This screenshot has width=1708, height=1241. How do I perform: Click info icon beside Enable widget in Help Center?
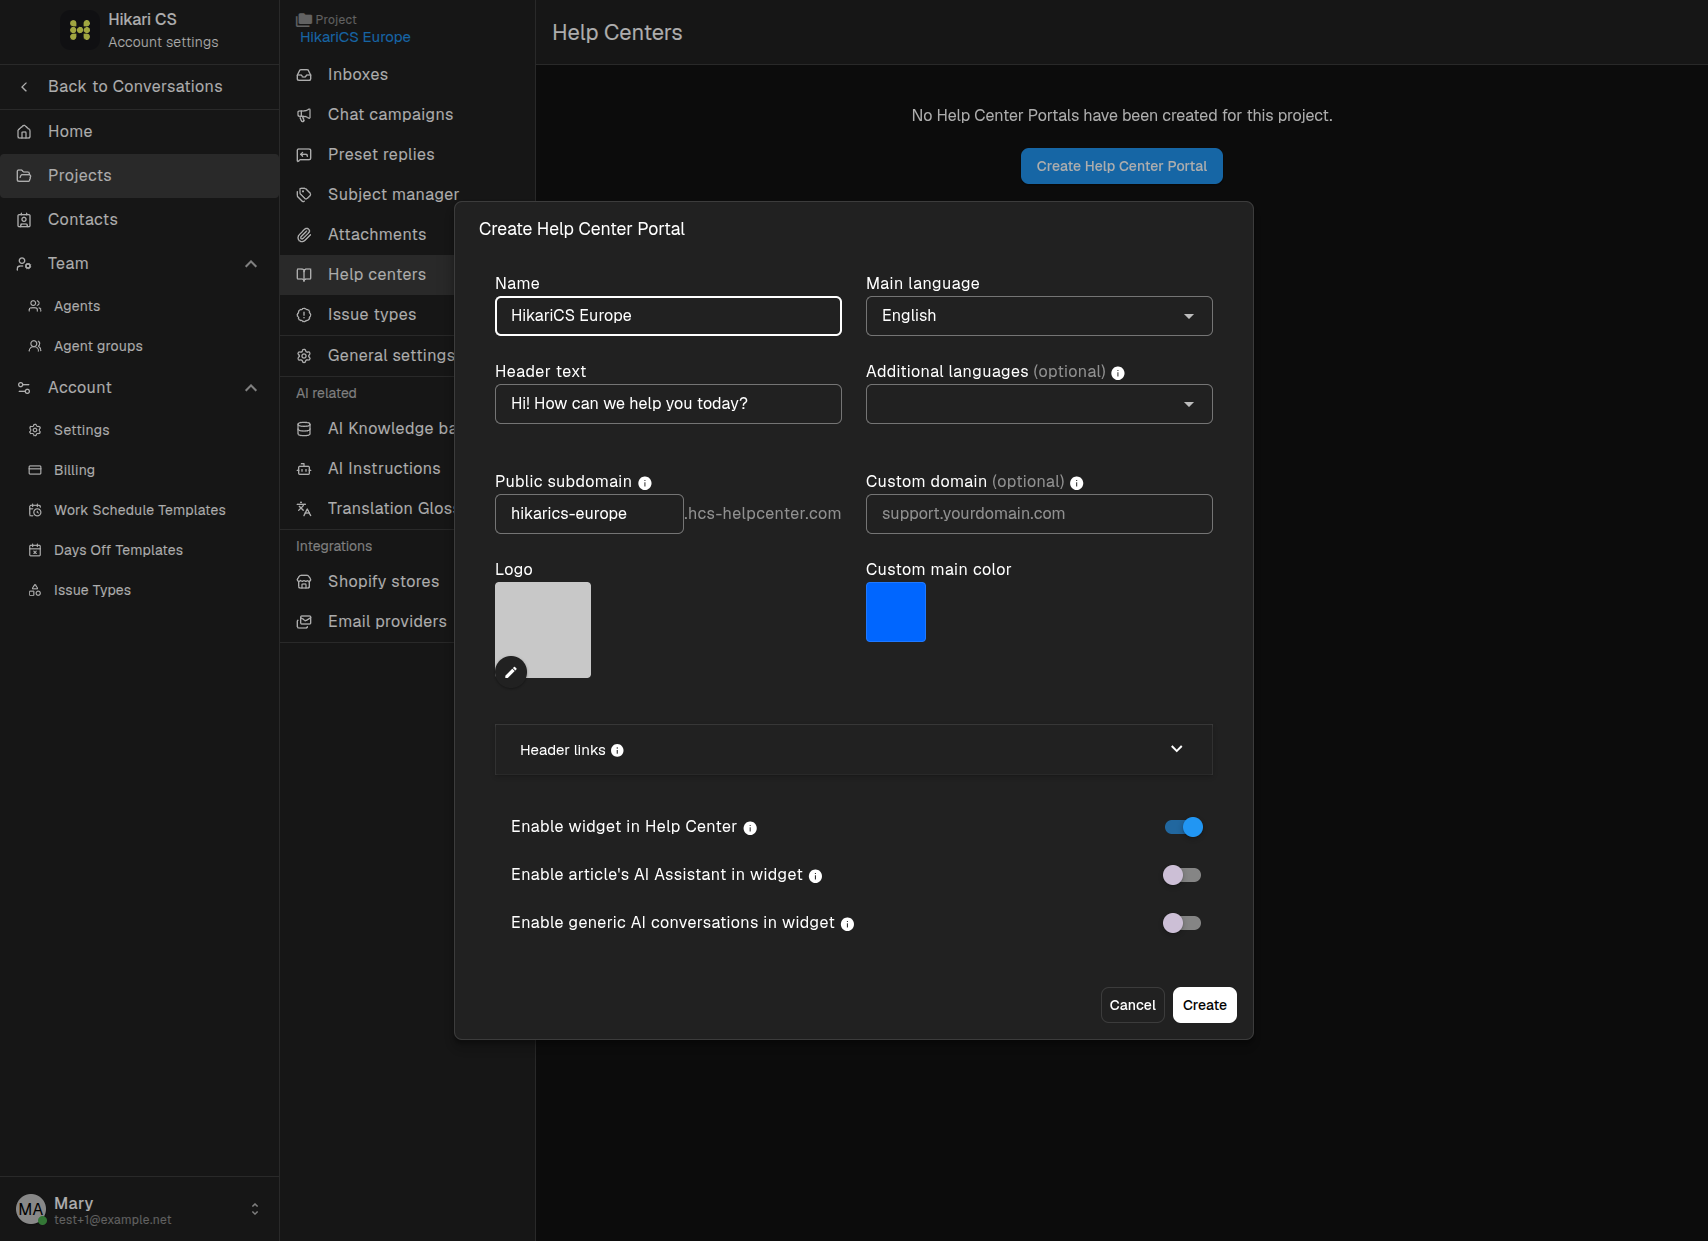(x=750, y=828)
